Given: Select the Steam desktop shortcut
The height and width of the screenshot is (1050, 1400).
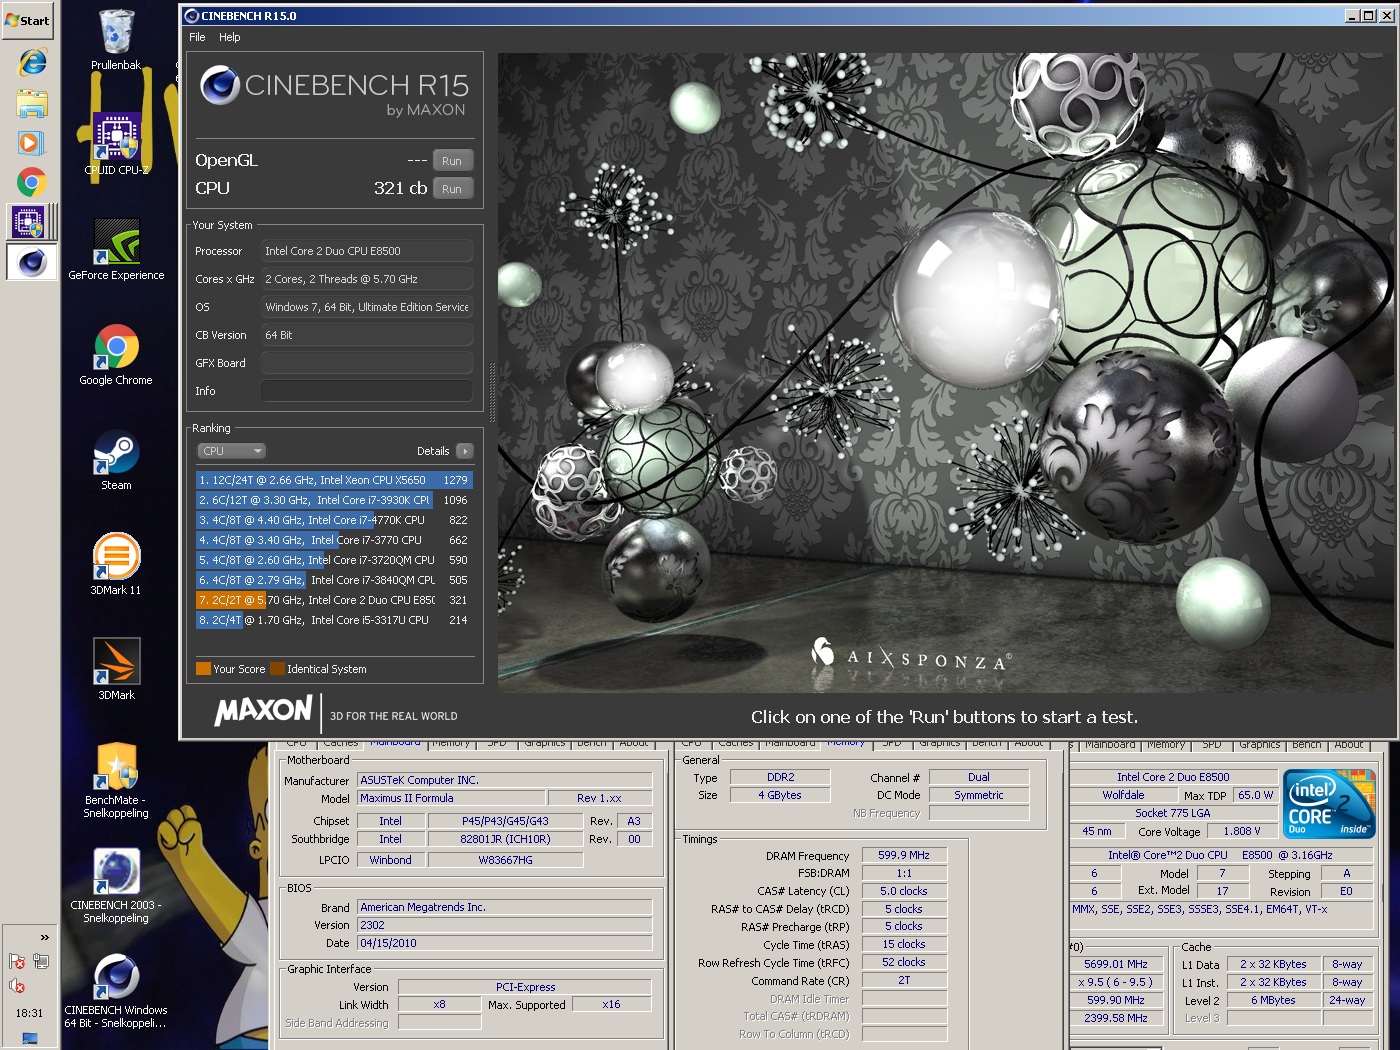Looking at the screenshot, I should (116, 459).
